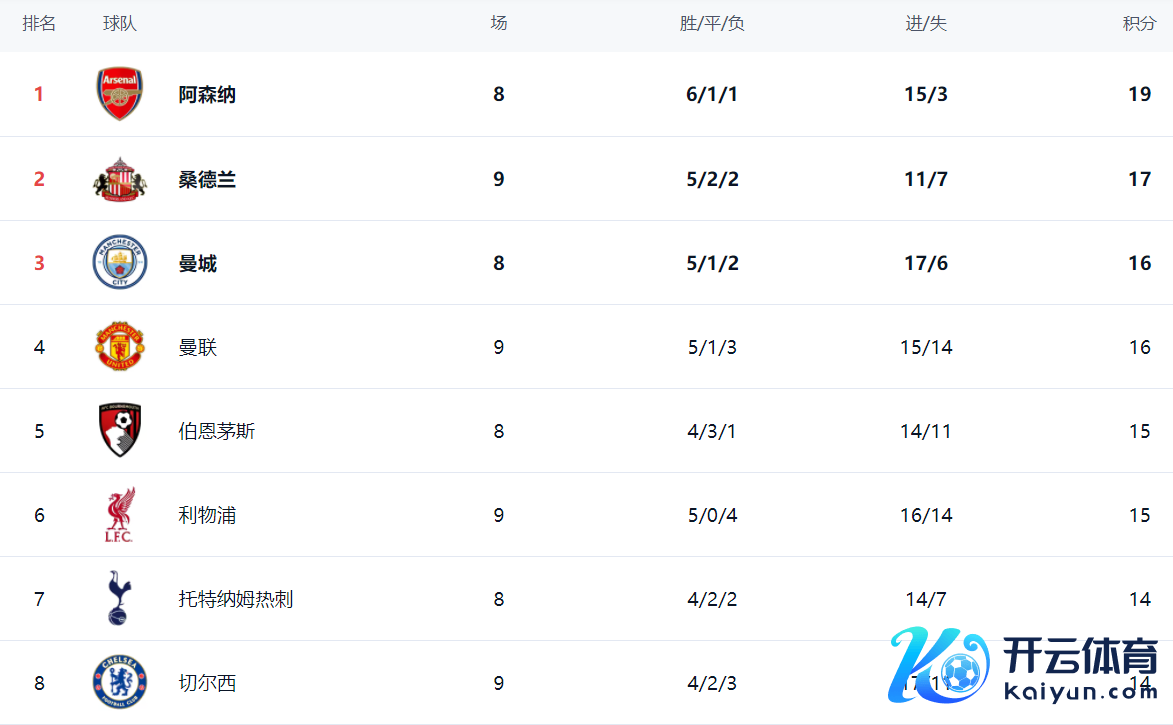
Task: Select the 胜/平/负 column header
Action: coord(712,24)
